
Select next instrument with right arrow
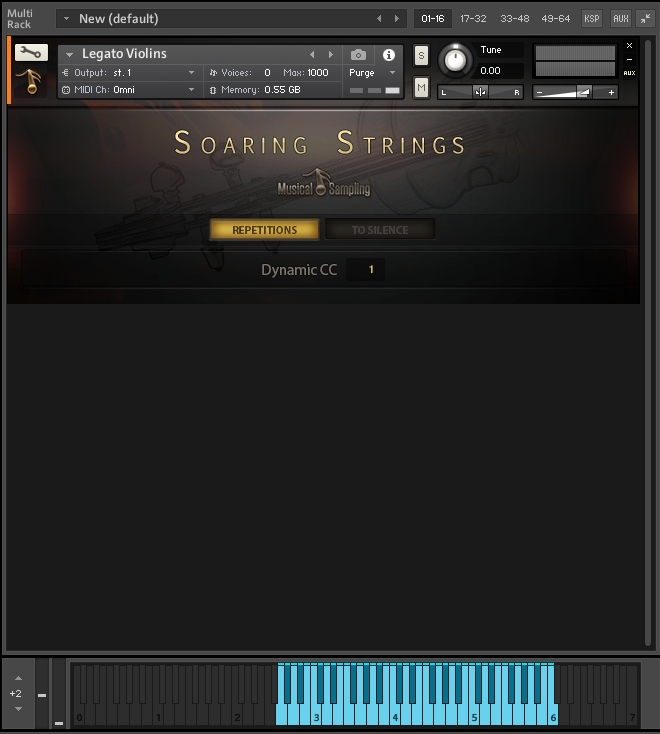point(331,55)
